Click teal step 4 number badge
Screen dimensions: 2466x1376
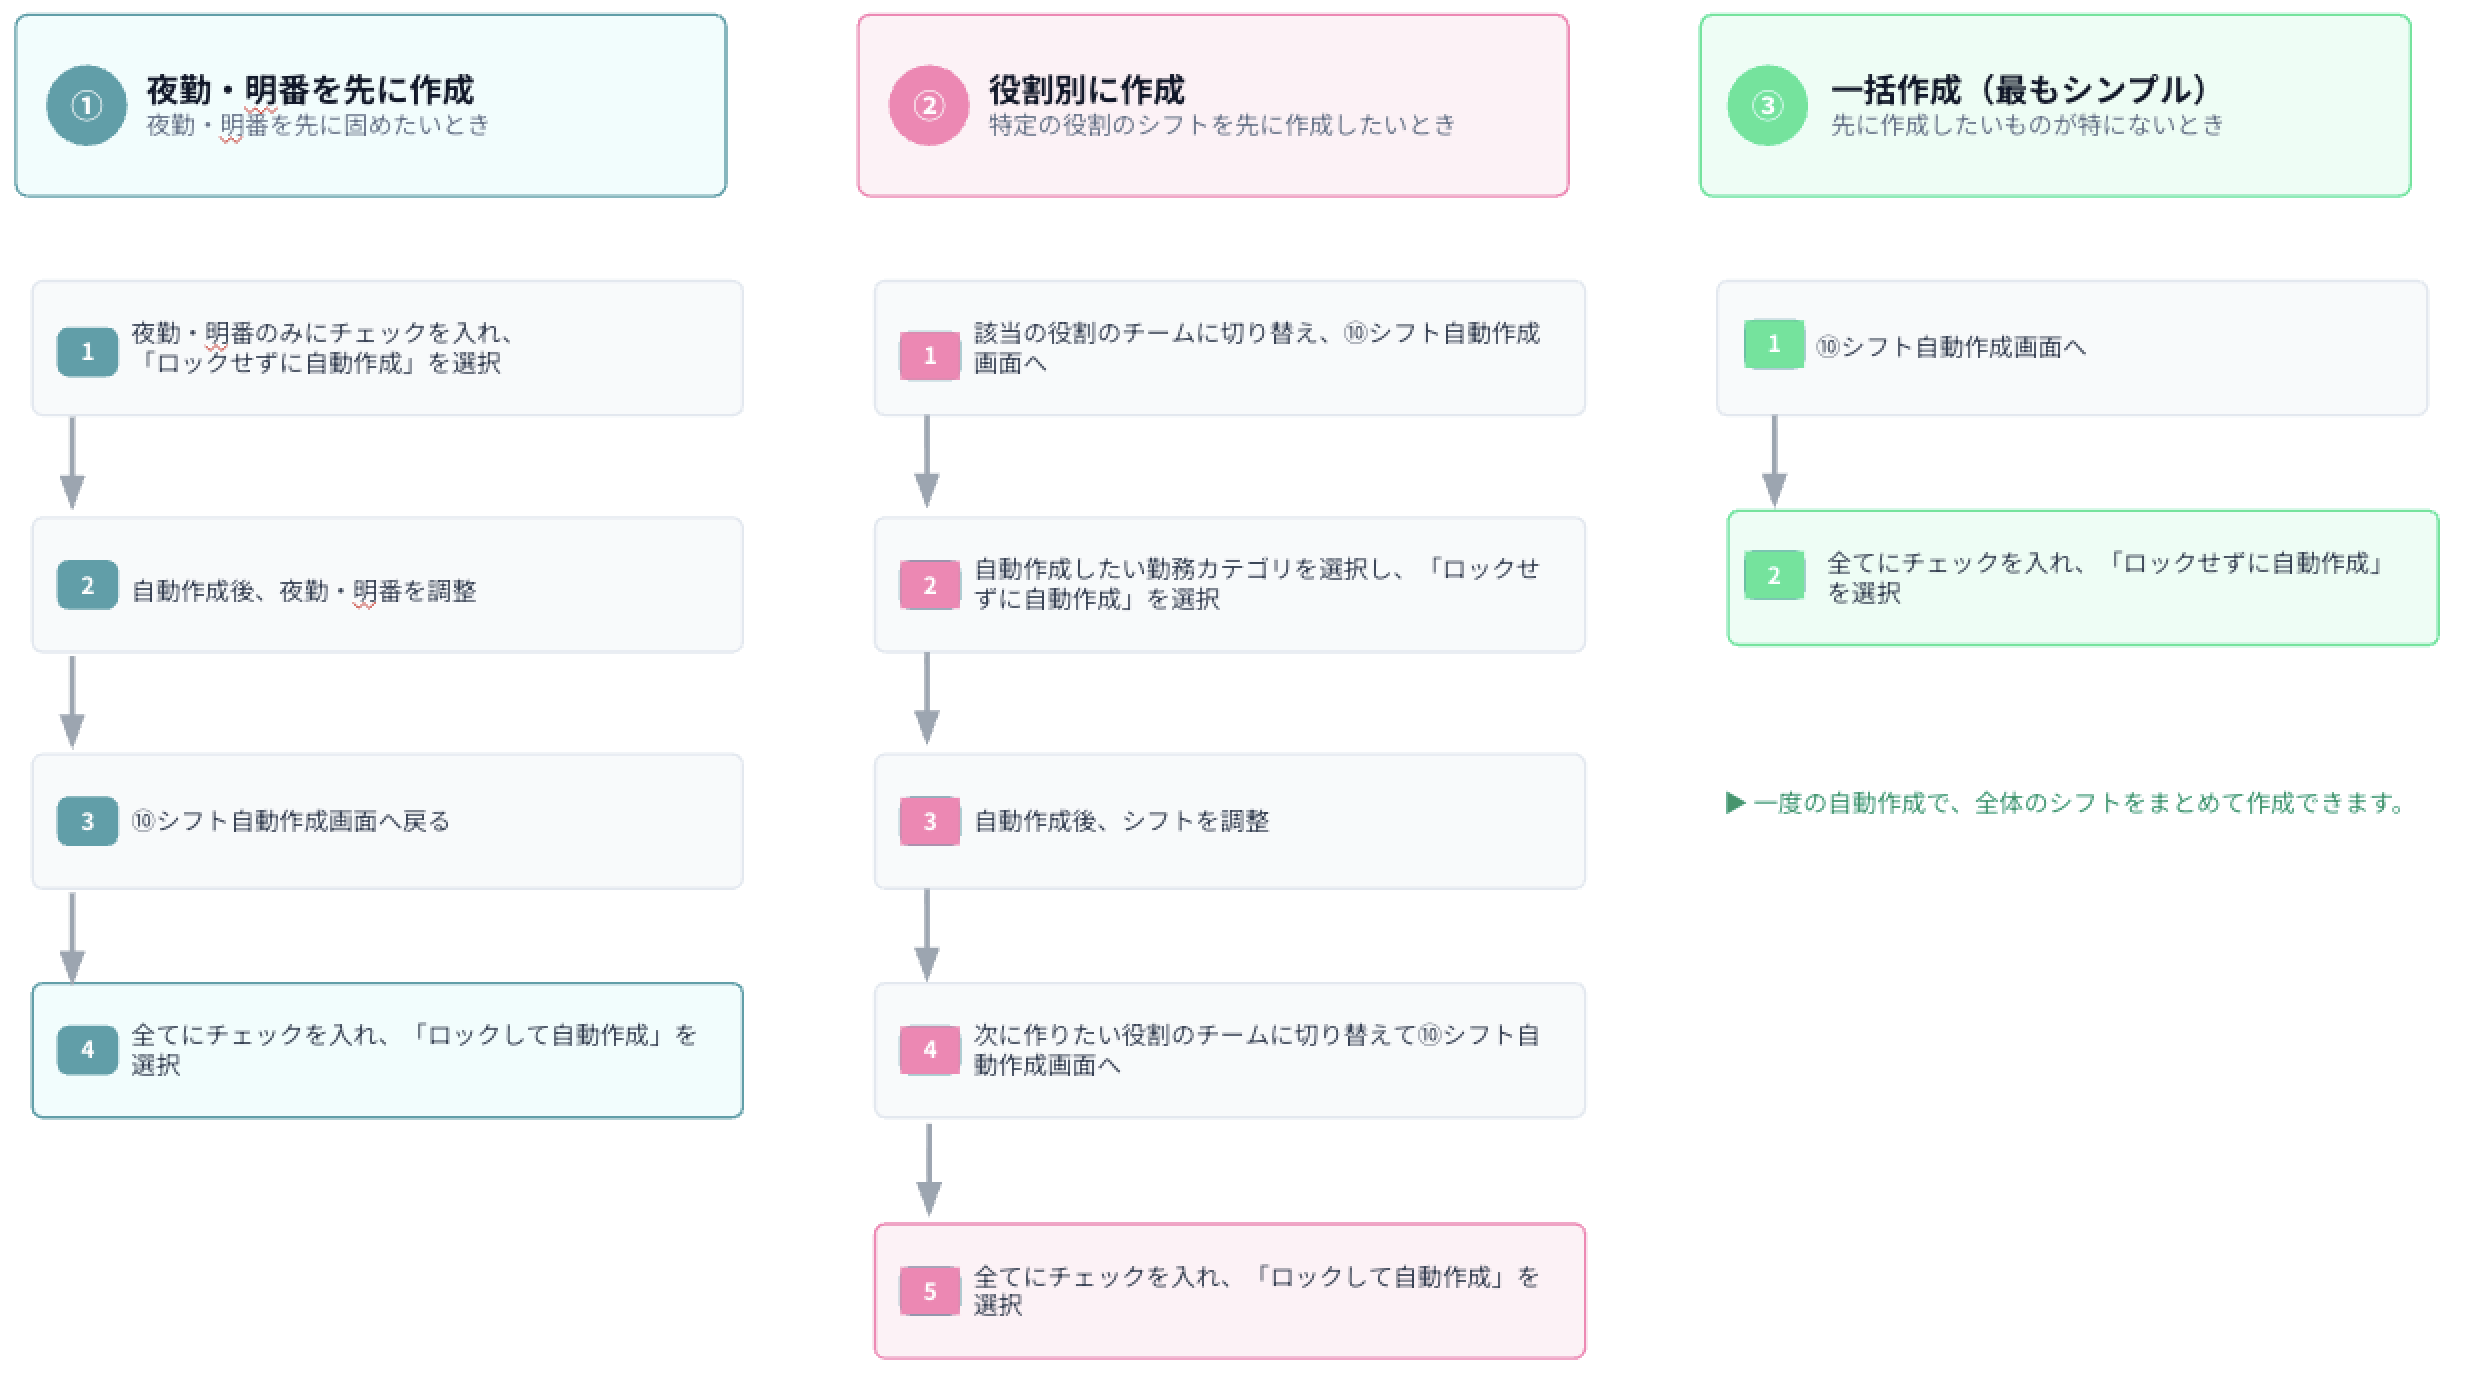[87, 1050]
